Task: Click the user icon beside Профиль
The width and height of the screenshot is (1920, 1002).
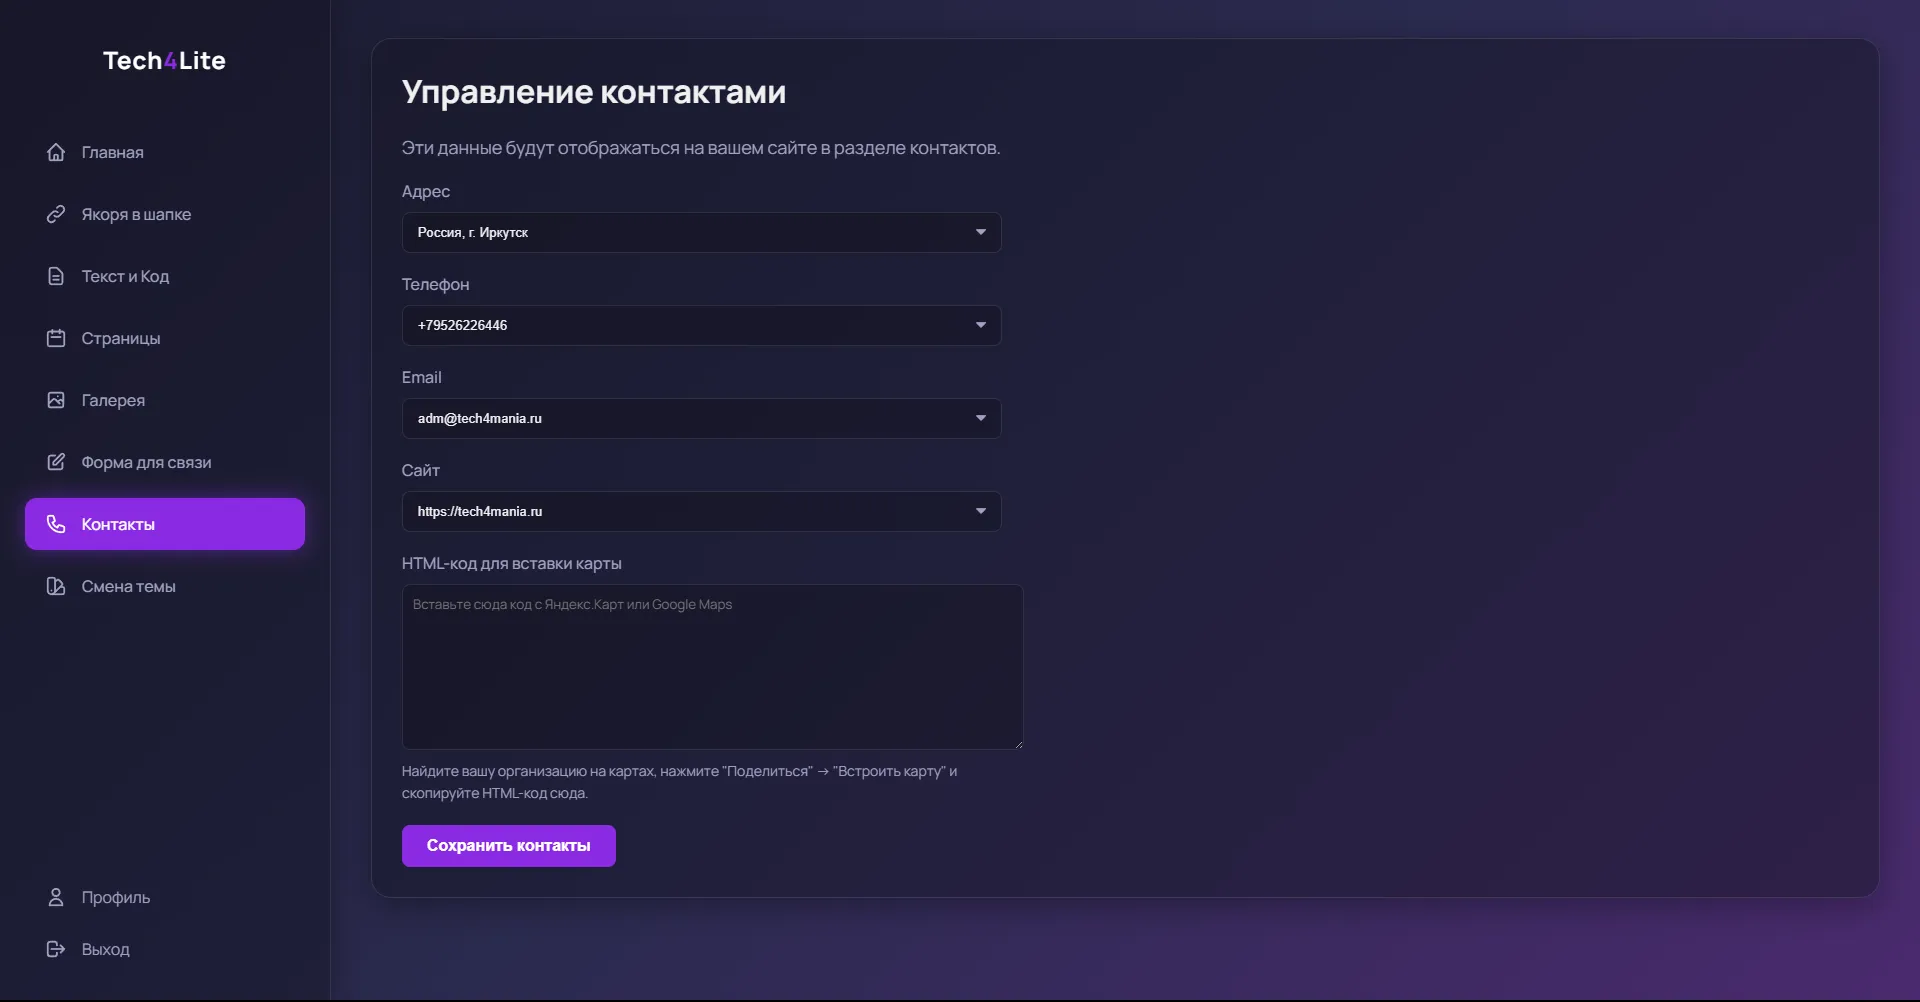Action: (x=56, y=897)
